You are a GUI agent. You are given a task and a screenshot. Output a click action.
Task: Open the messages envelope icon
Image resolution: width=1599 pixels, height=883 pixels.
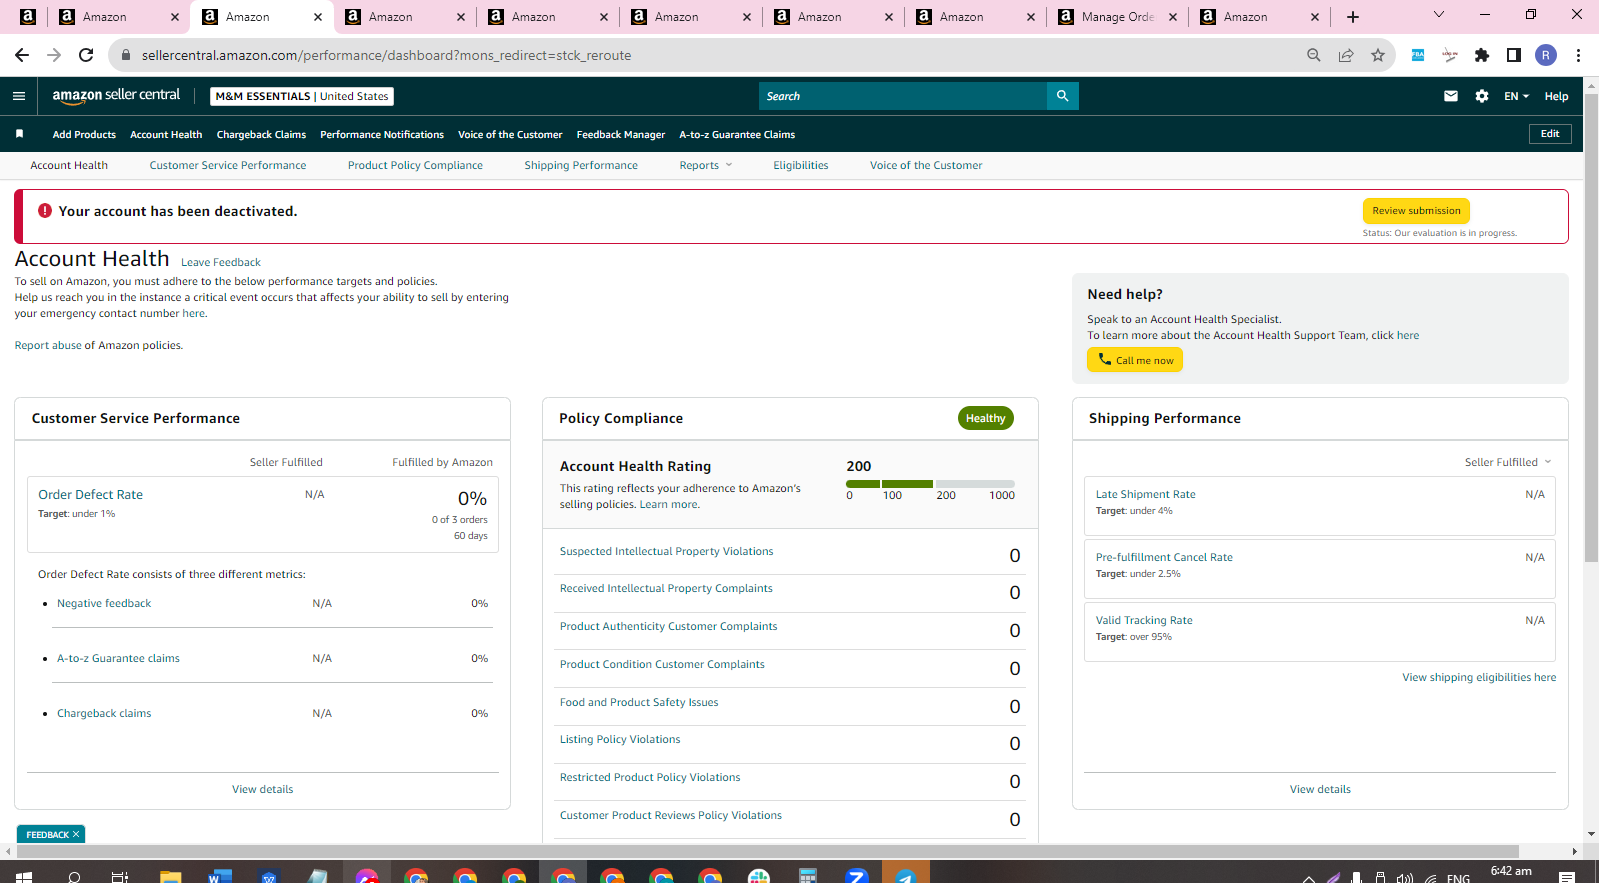[1451, 96]
